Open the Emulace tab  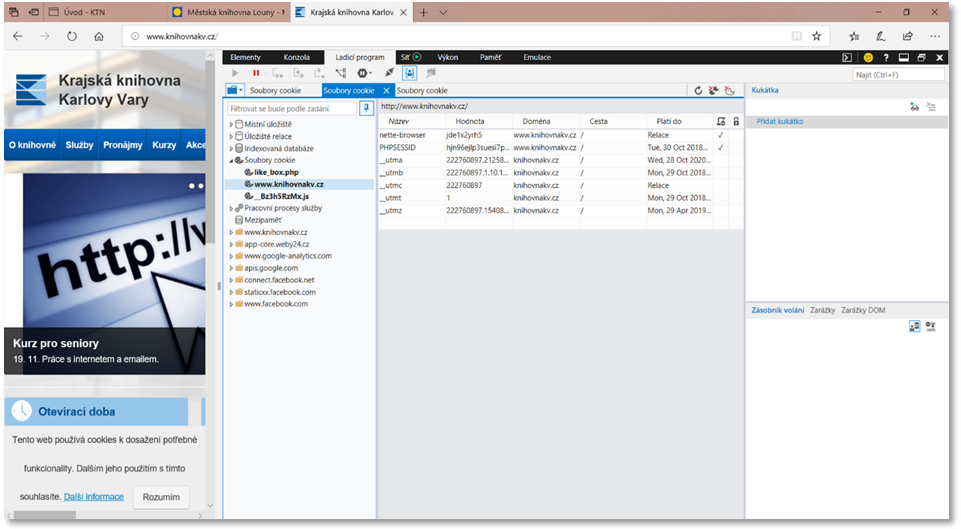537,58
